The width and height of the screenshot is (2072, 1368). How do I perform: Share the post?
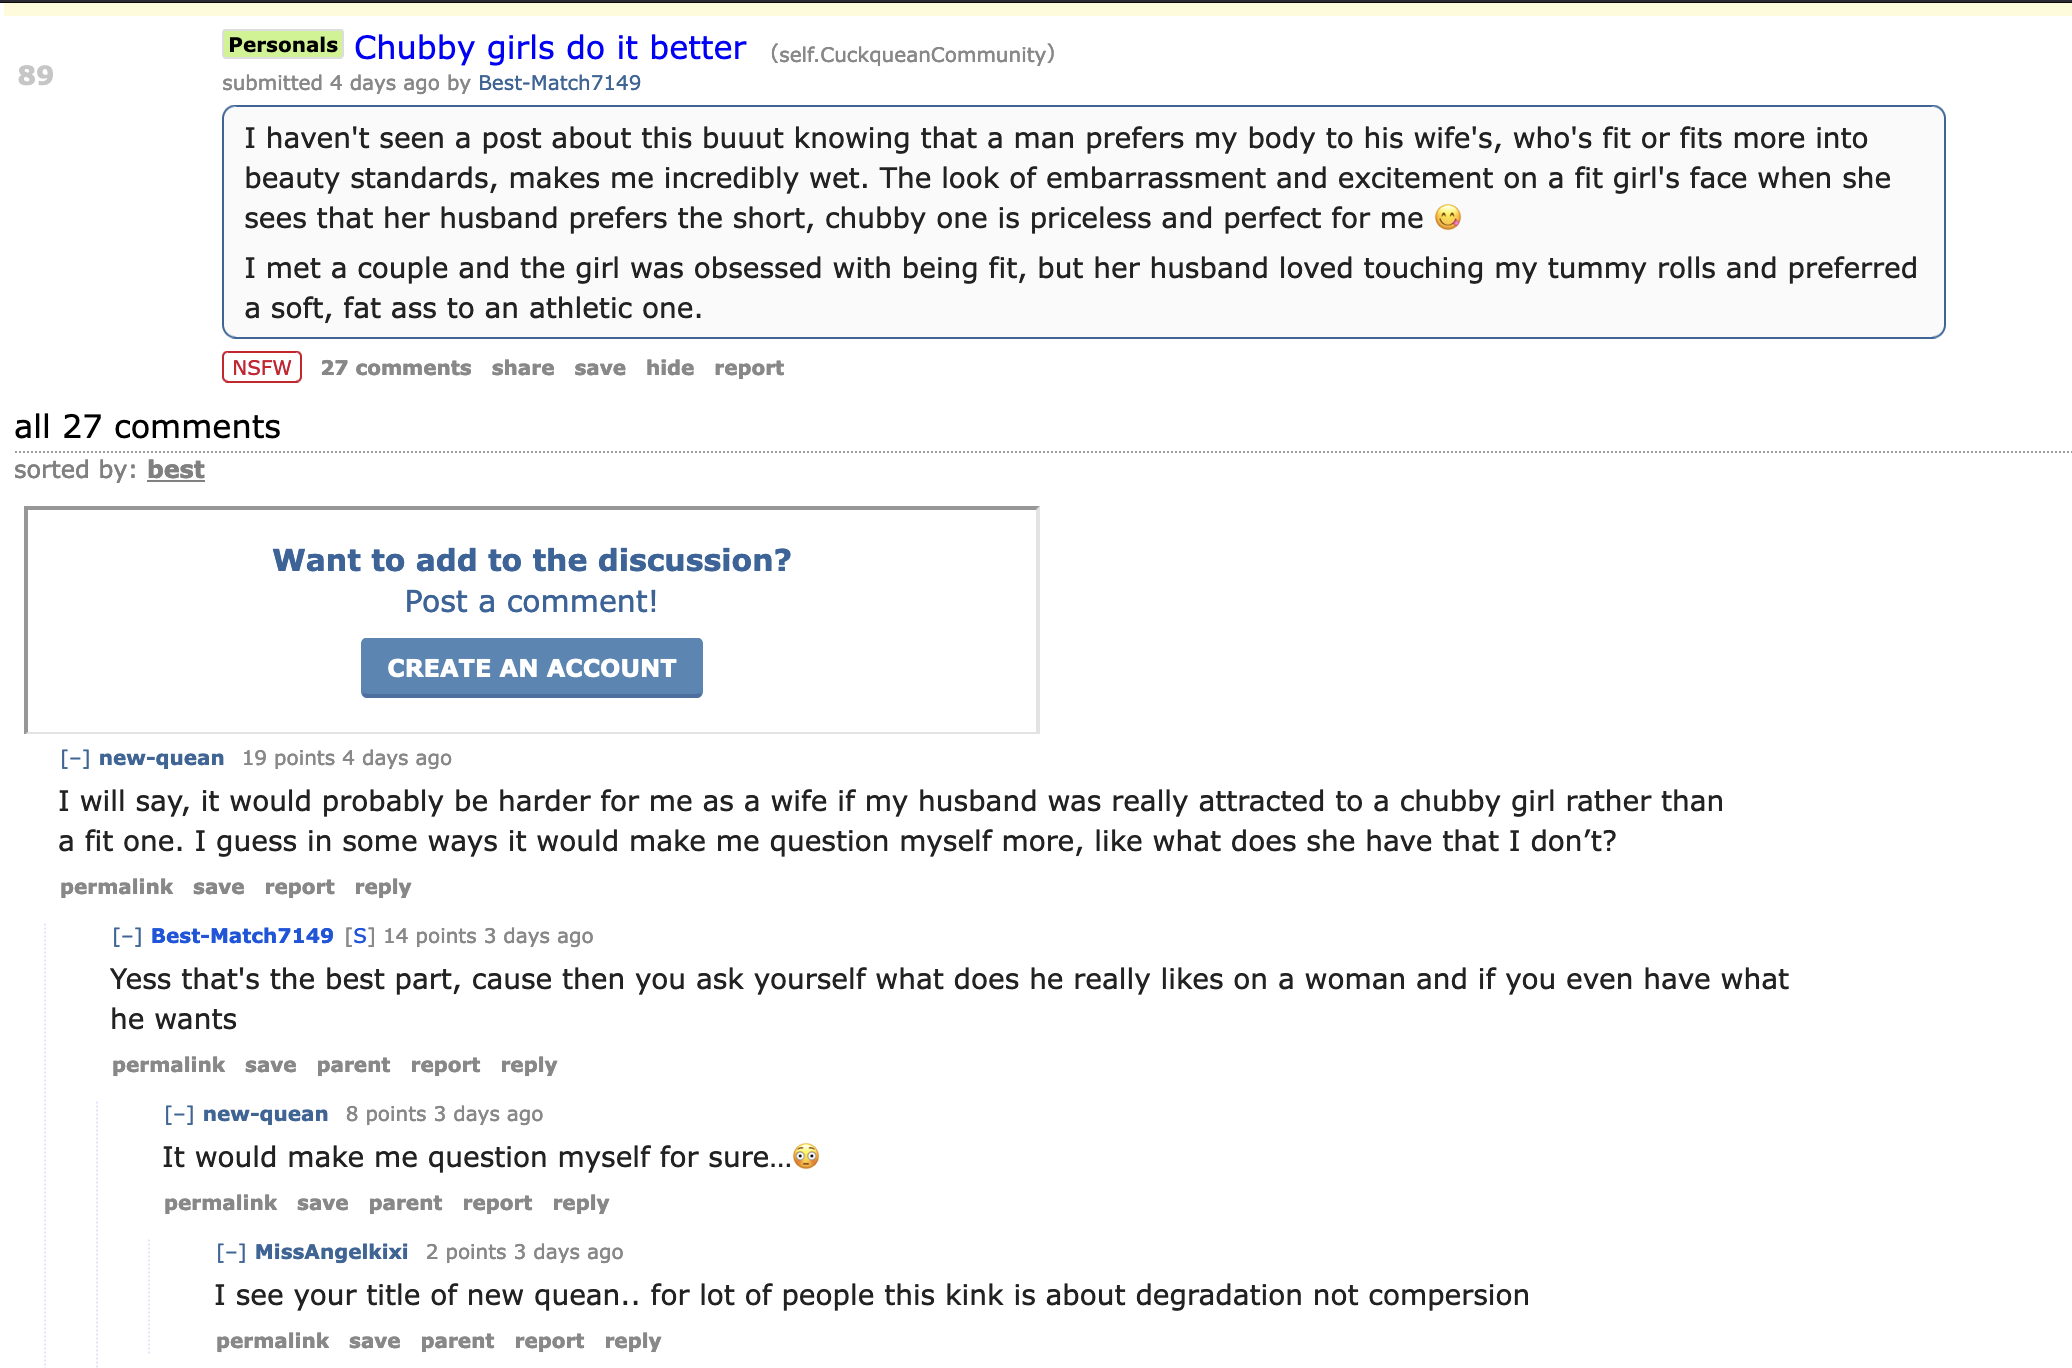tap(522, 368)
